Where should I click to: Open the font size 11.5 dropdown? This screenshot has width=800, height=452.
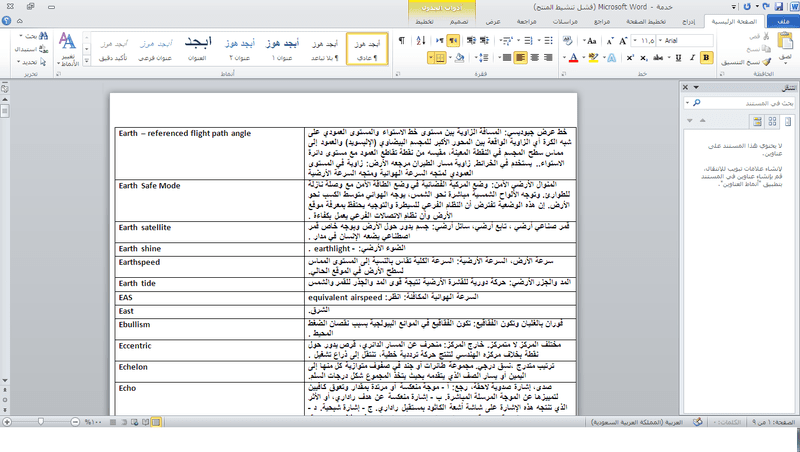[635, 41]
